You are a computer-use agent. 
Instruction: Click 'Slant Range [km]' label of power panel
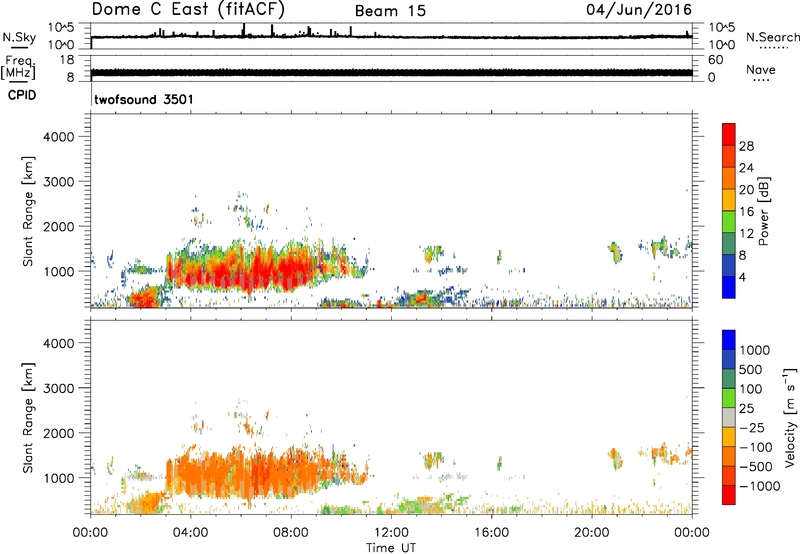click(x=28, y=211)
